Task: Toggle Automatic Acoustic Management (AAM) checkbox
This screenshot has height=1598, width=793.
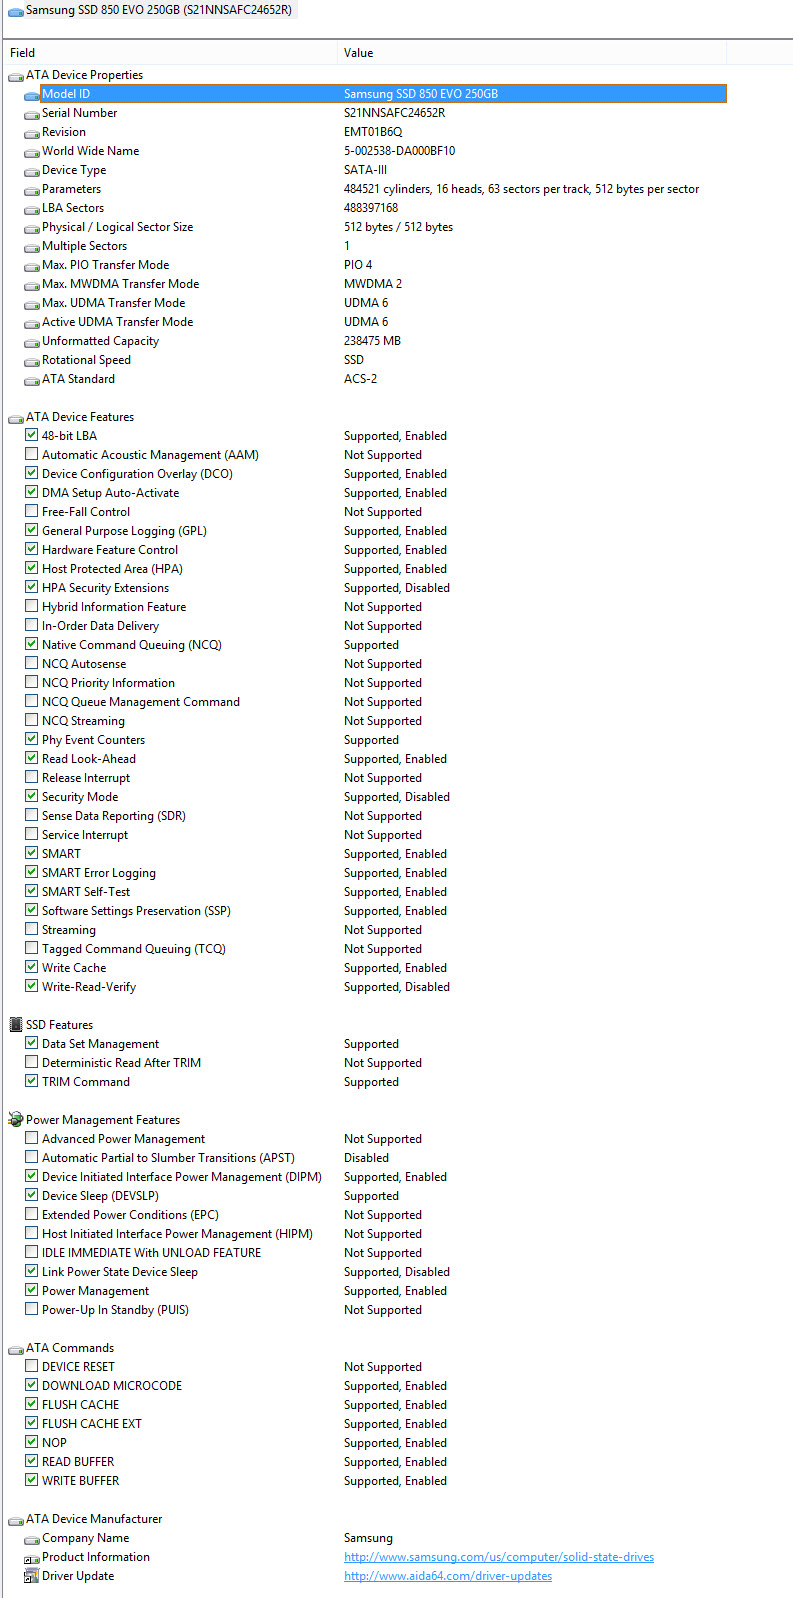Action: click(x=32, y=454)
